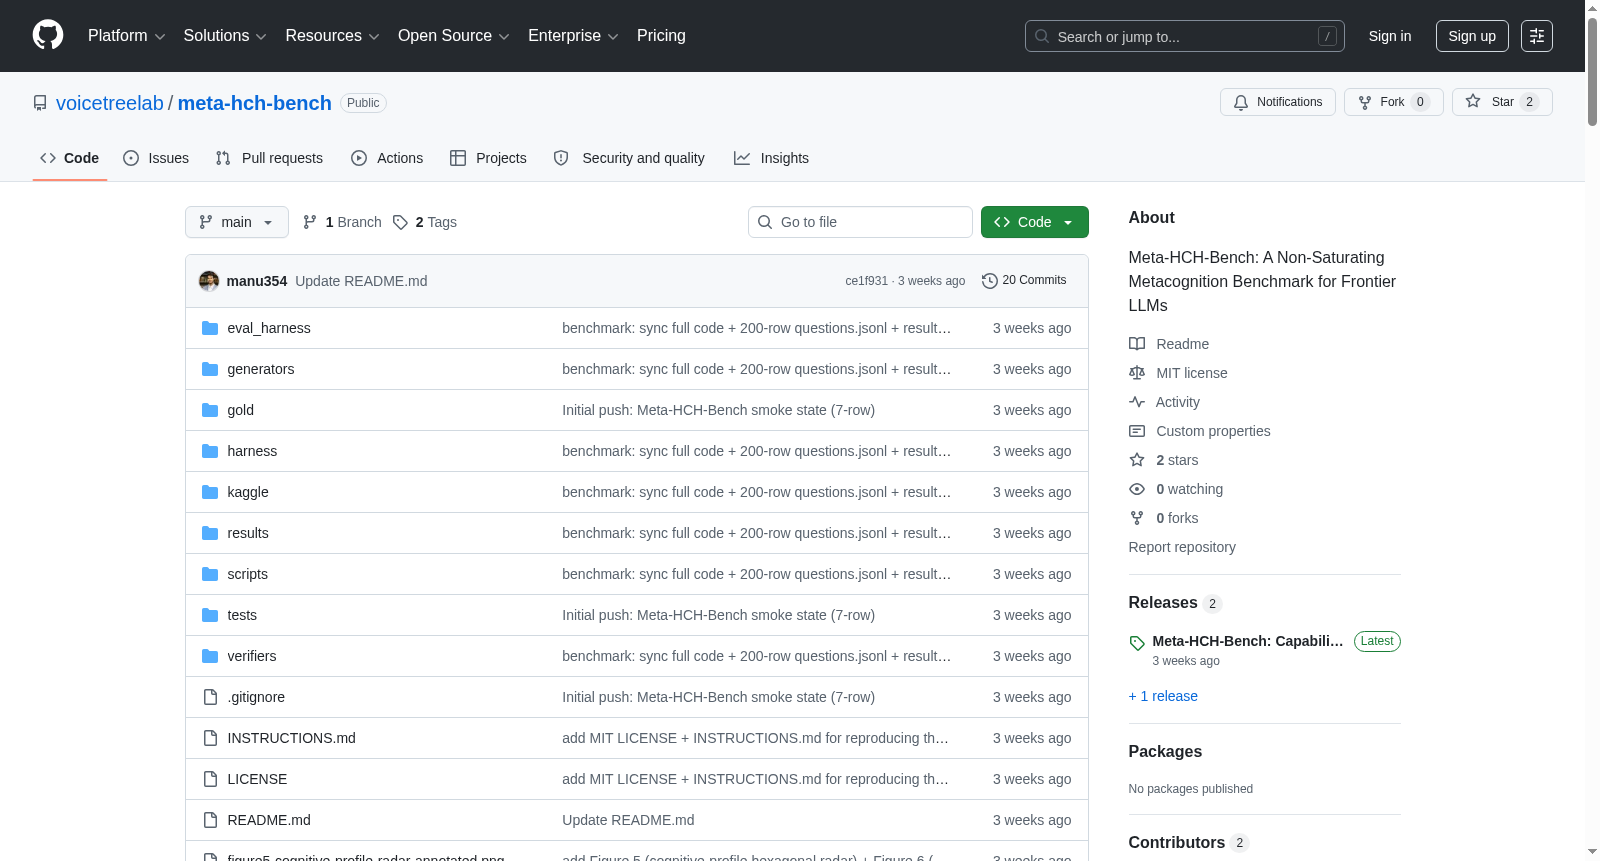Click the INSTRUCTIONS.md file icon
Screen dimensions: 1600x861
coord(210,738)
